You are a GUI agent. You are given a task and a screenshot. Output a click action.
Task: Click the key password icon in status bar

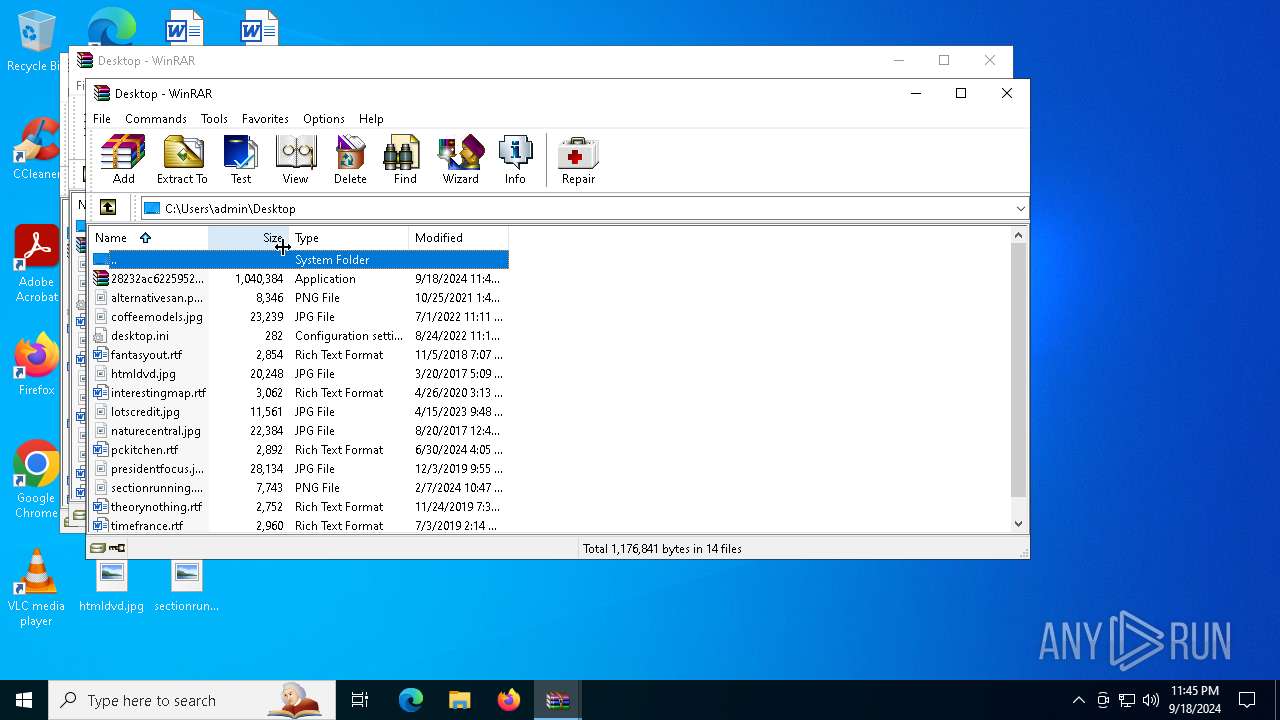pos(117,548)
